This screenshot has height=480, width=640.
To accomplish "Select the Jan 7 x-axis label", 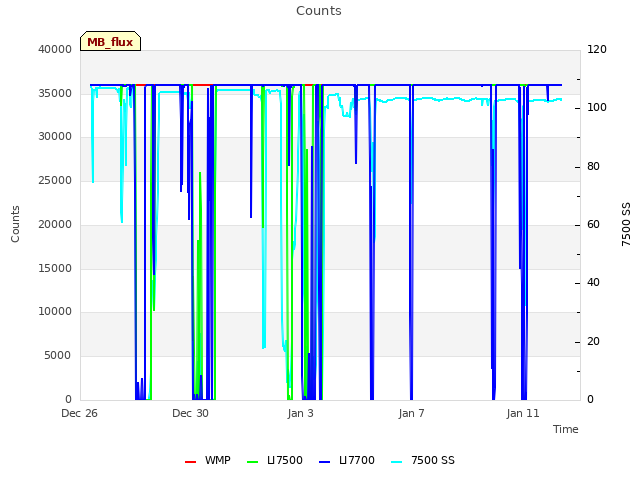I will coord(411,413).
